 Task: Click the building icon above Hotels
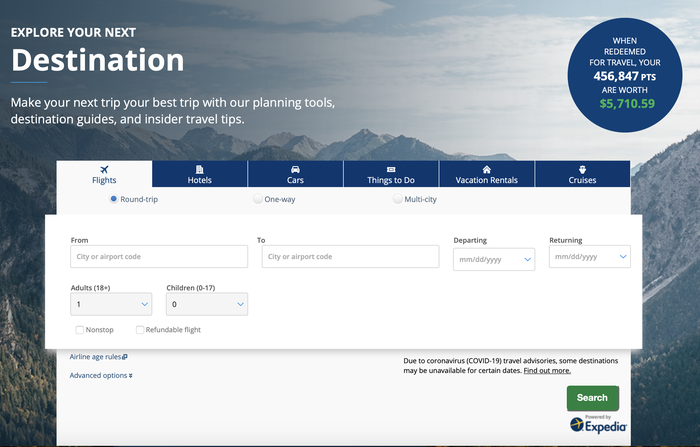coord(200,169)
